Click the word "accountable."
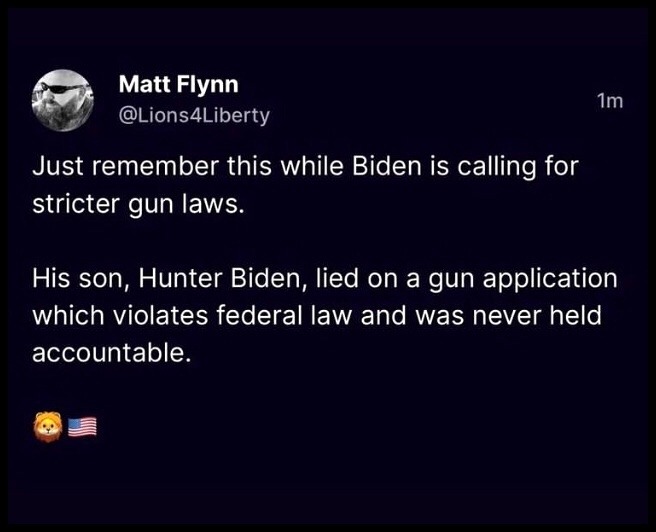The height and width of the screenshot is (532, 656). coord(112,353)
